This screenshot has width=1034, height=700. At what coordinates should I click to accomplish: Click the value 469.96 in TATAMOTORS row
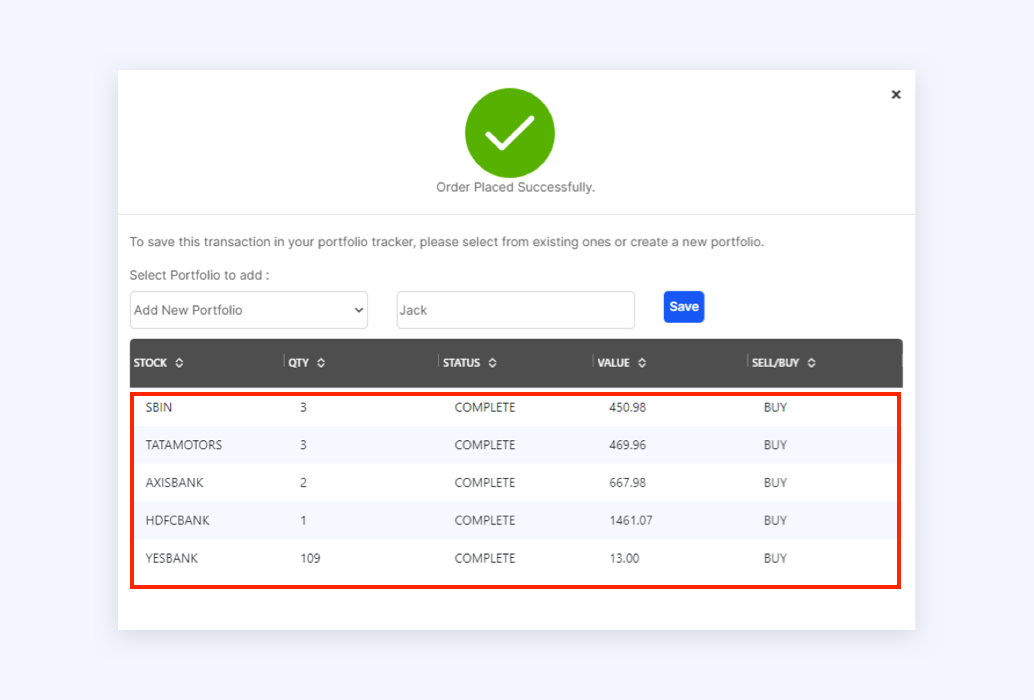tap(628, 445)
